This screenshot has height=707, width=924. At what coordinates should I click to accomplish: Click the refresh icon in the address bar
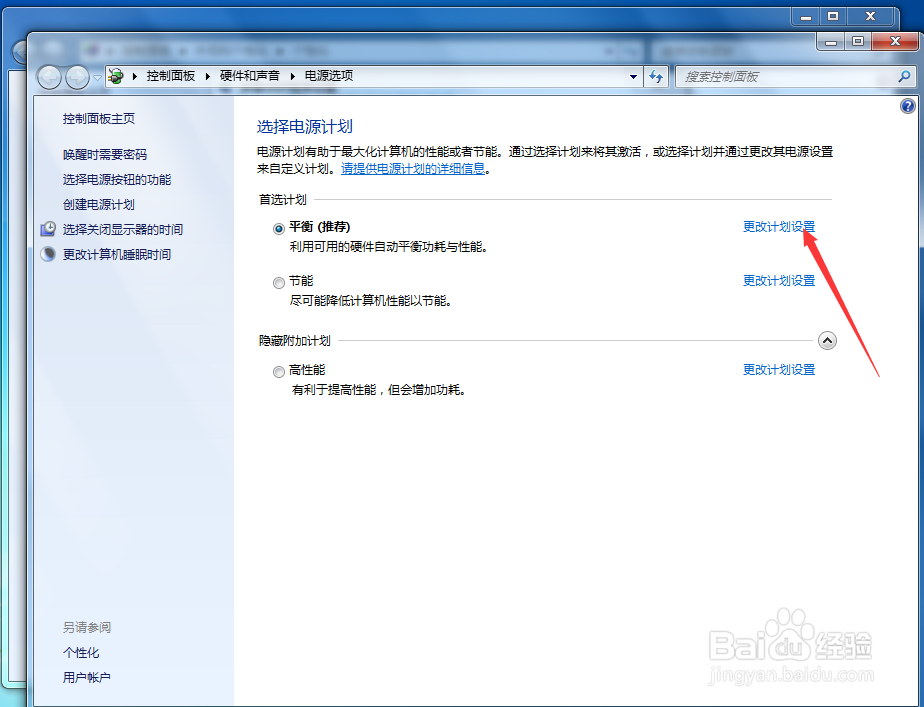657,76
